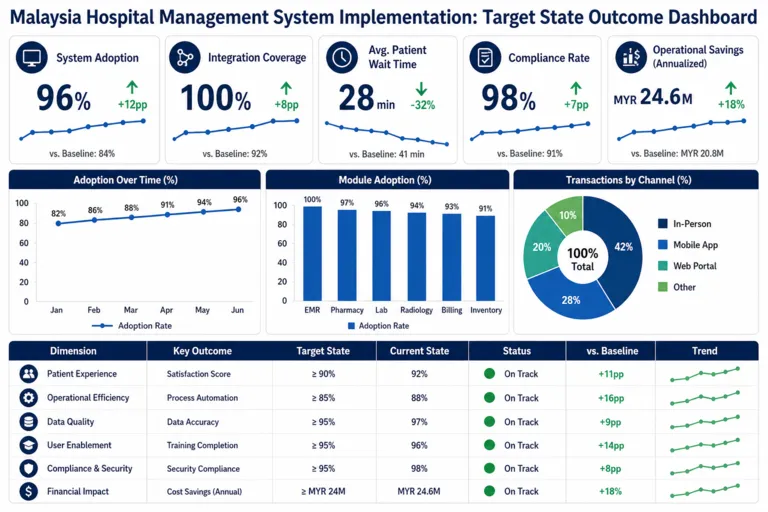Image resolution: width=768 pixels, height=512 pixels.
Task: Click the Financial Impact trend sparkline
Action: (705, 491)
